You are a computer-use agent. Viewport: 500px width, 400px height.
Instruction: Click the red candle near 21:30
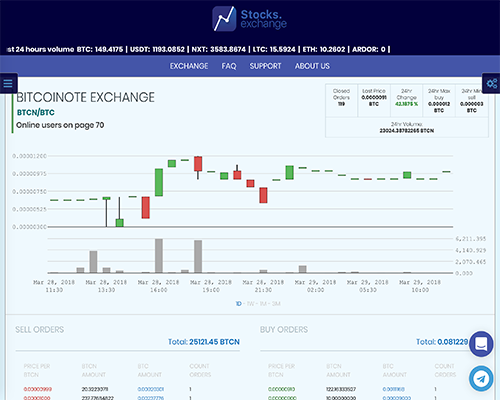click(263, 195)
